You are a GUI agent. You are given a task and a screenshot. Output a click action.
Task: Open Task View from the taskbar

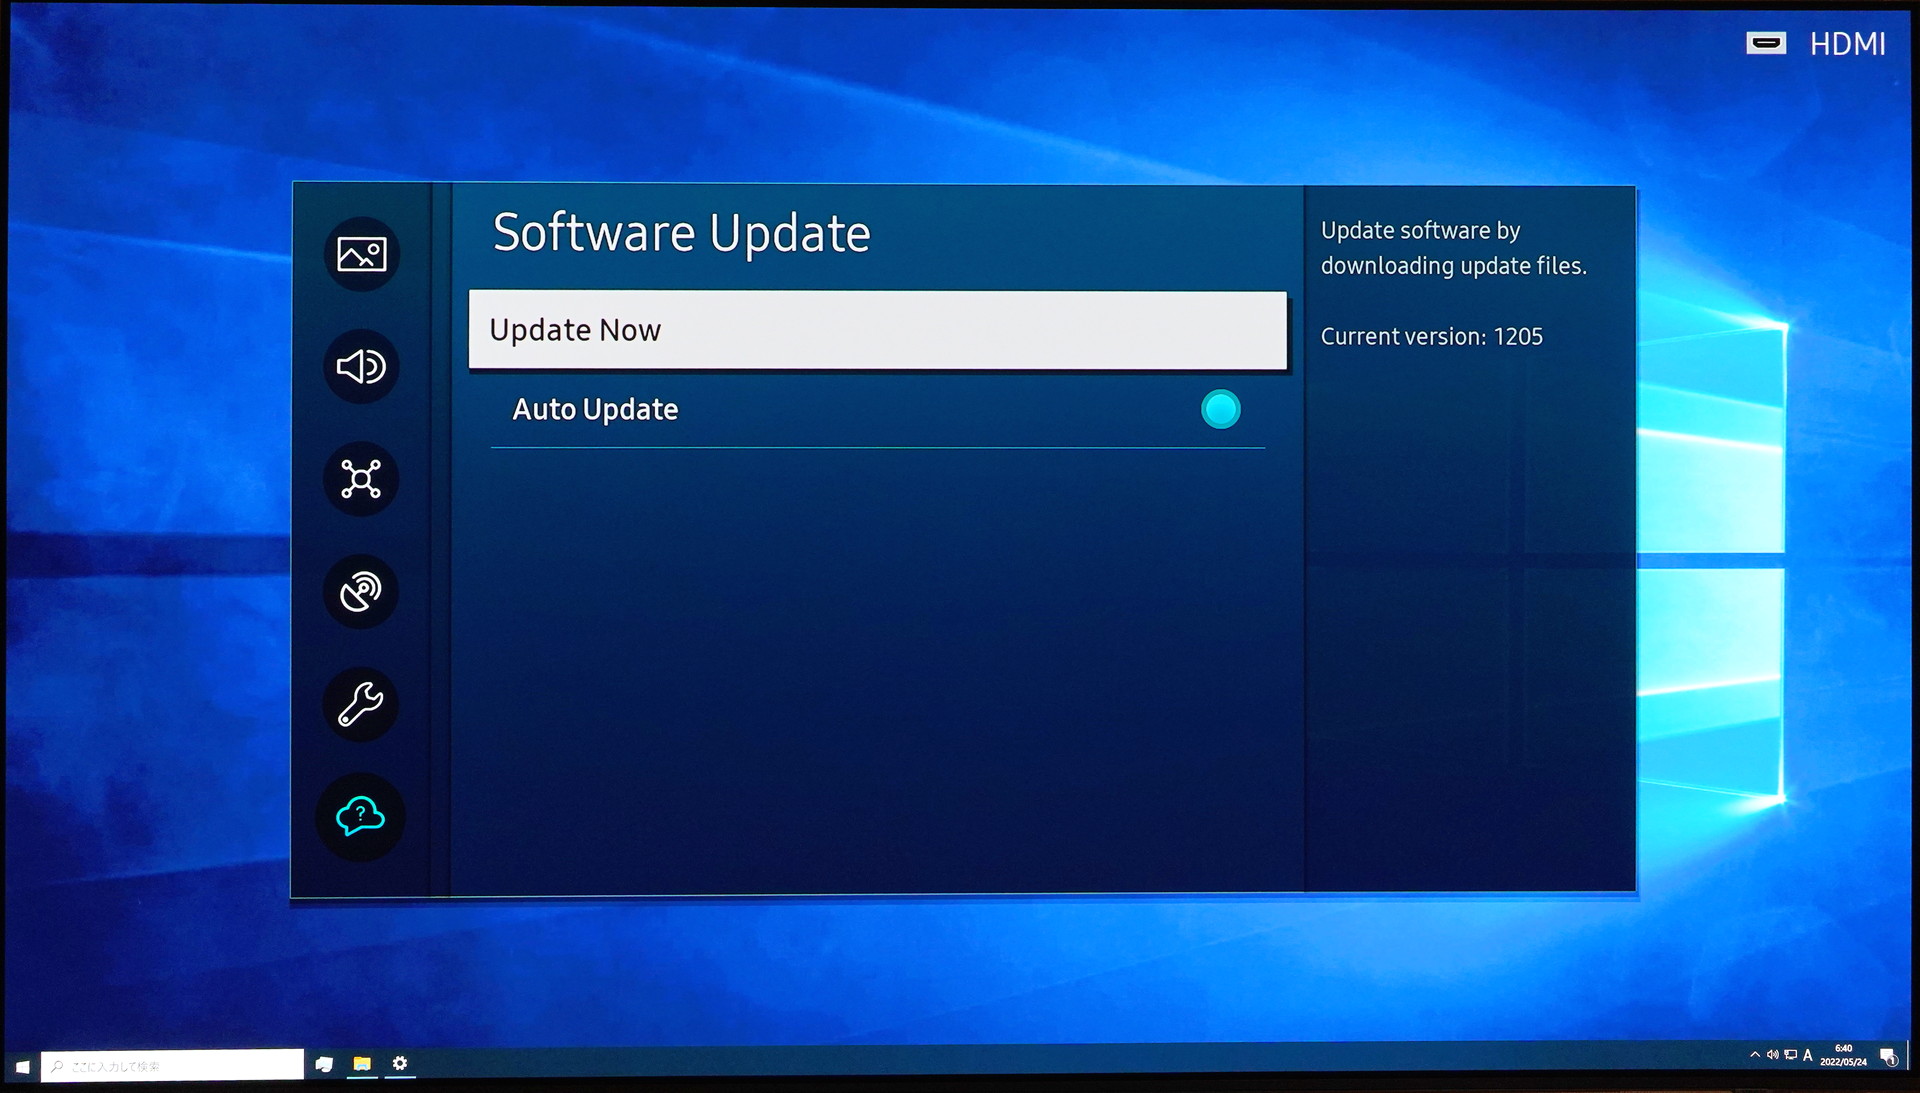(324, 1064)
